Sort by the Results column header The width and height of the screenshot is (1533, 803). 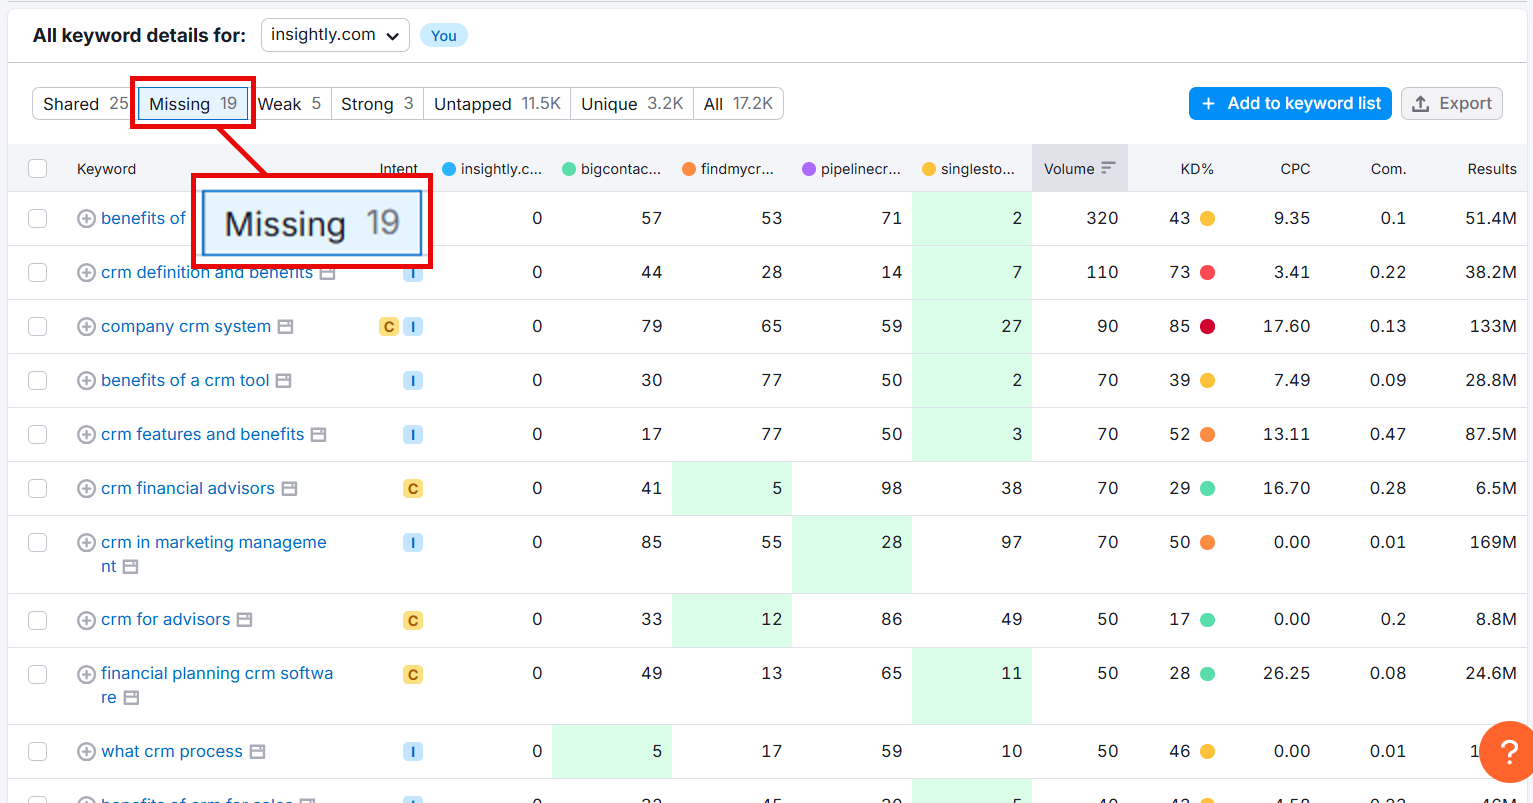1492,169
